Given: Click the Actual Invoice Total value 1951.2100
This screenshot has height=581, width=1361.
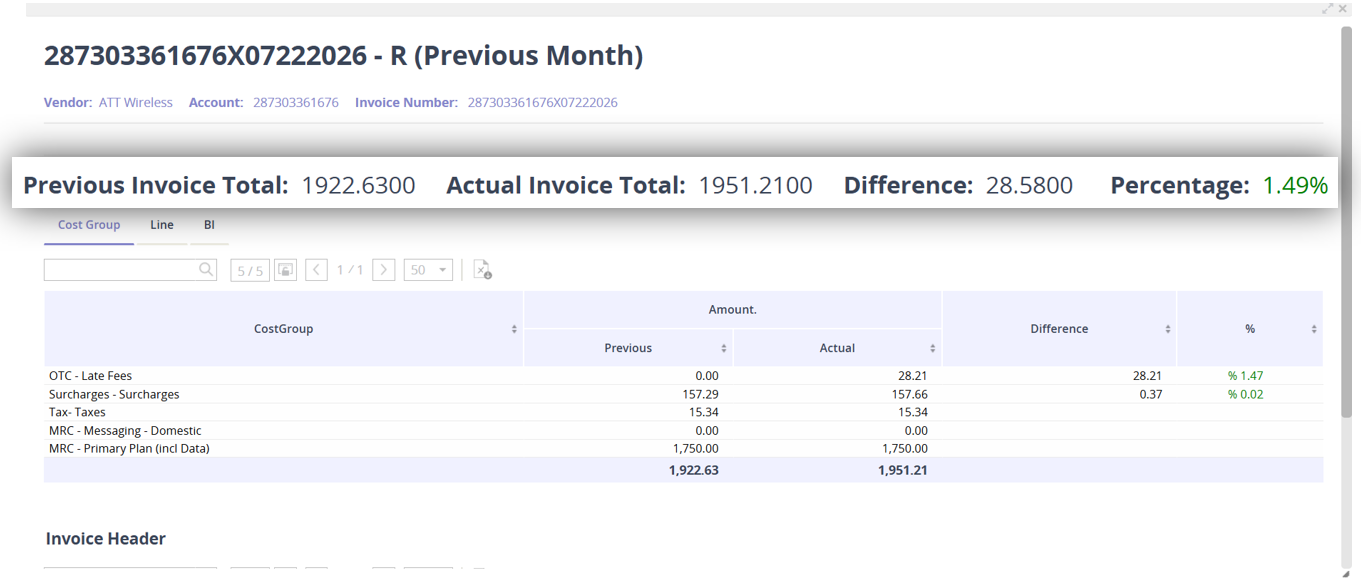Looking at the screenshot, I should coord(755,185).
